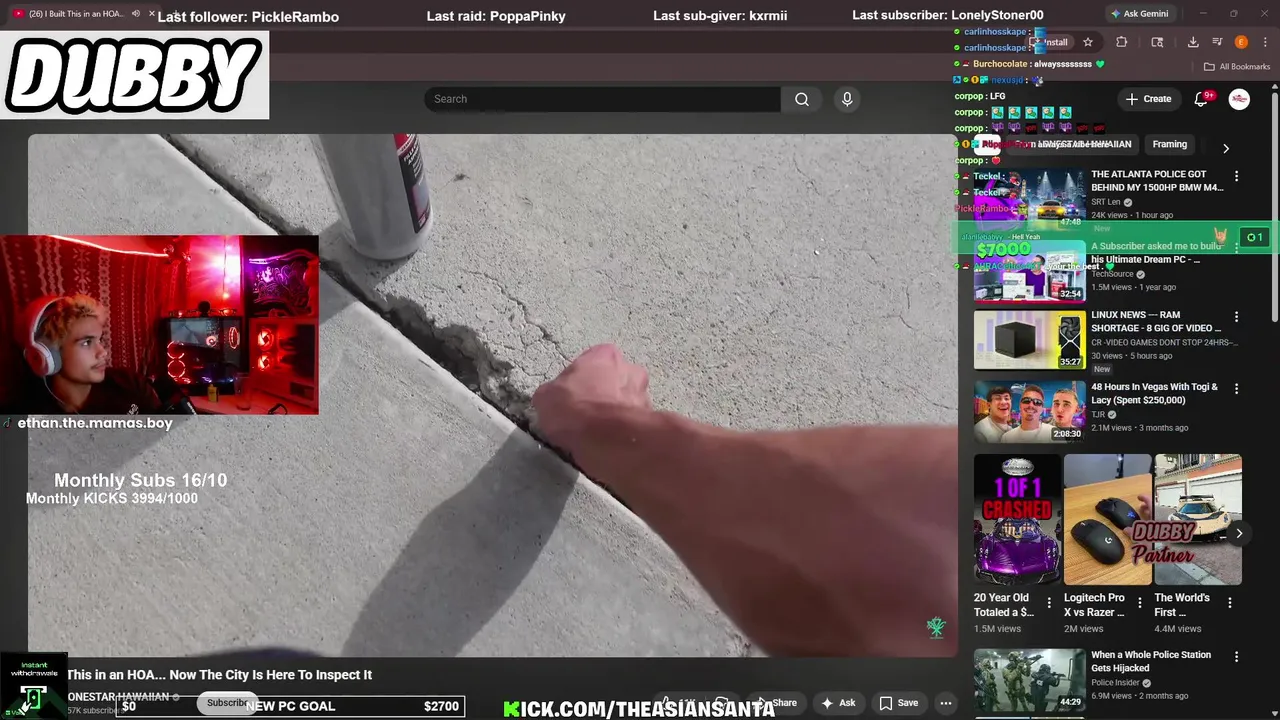The image size is (1280, 720).
Task: Open the YouTube notifications bell
Action: coord(1202,99)
